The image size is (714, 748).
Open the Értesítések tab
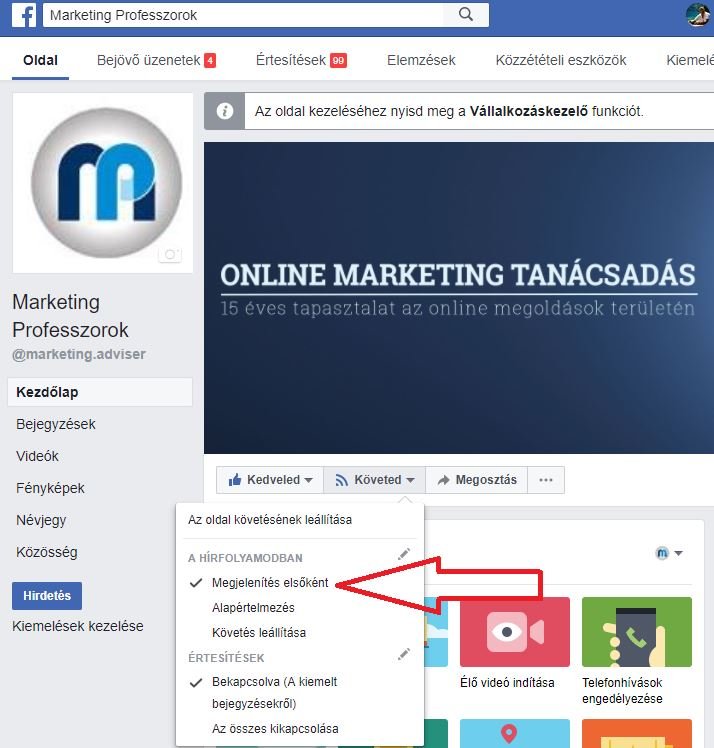[301, 61]
